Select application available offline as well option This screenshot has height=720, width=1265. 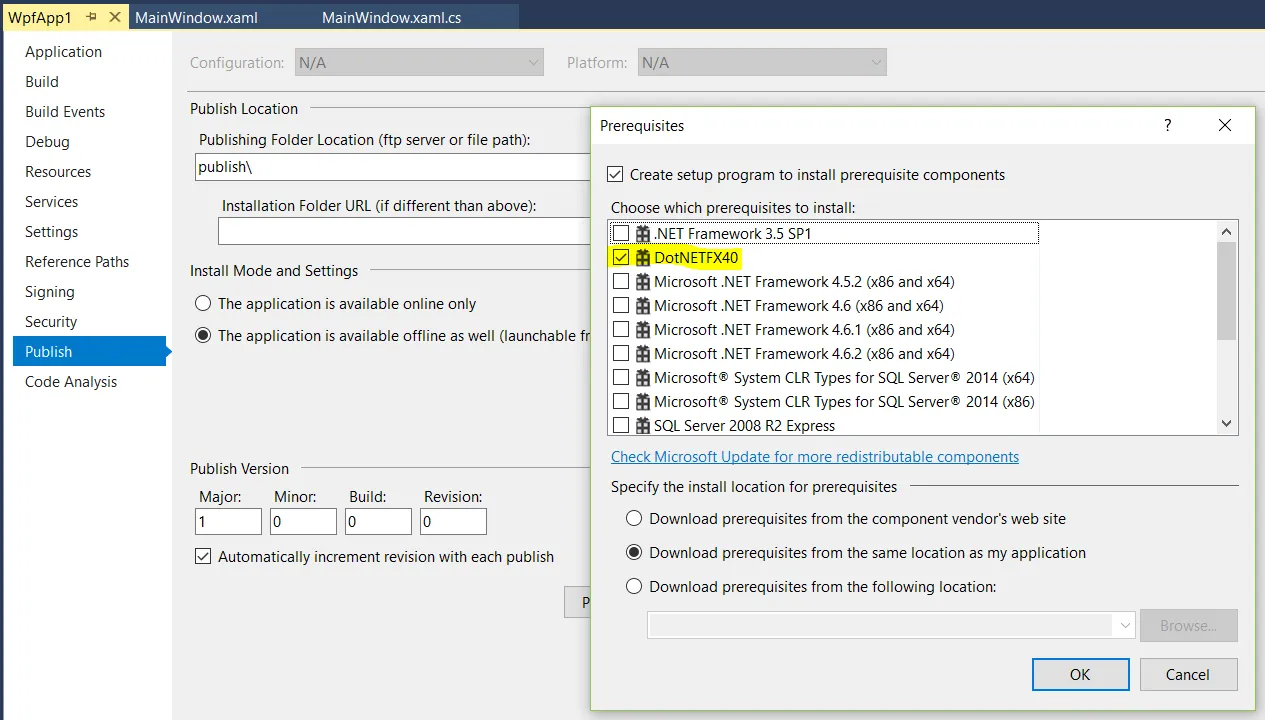coord(203,336)
